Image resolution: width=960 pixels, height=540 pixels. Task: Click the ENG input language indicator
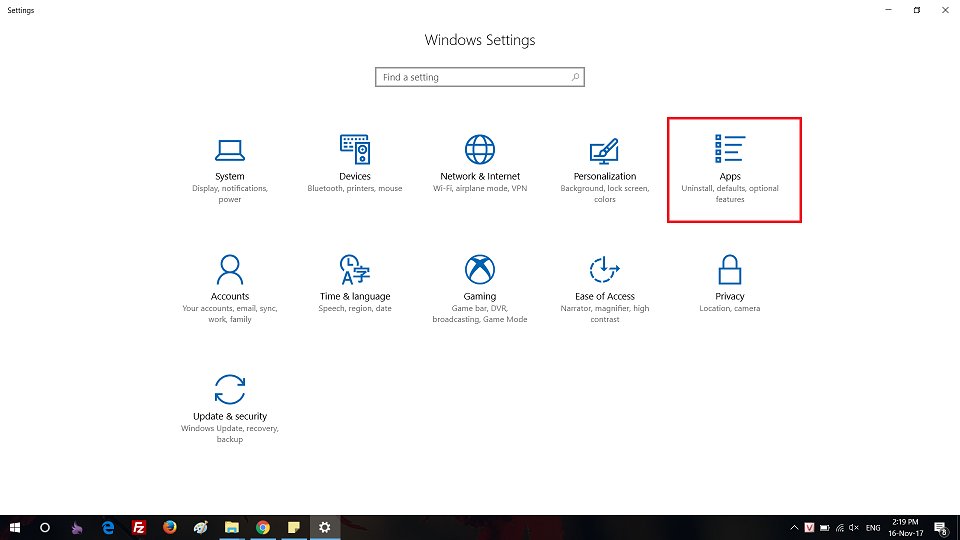coord(873,528)
